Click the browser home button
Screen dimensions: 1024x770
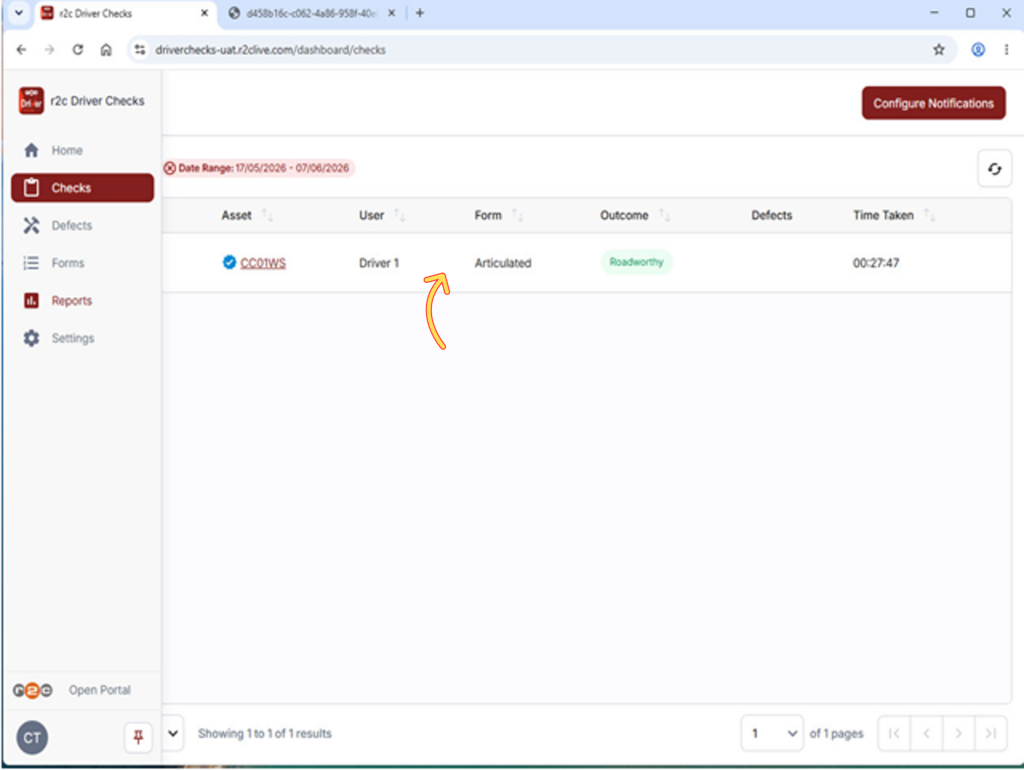[106, 50]
